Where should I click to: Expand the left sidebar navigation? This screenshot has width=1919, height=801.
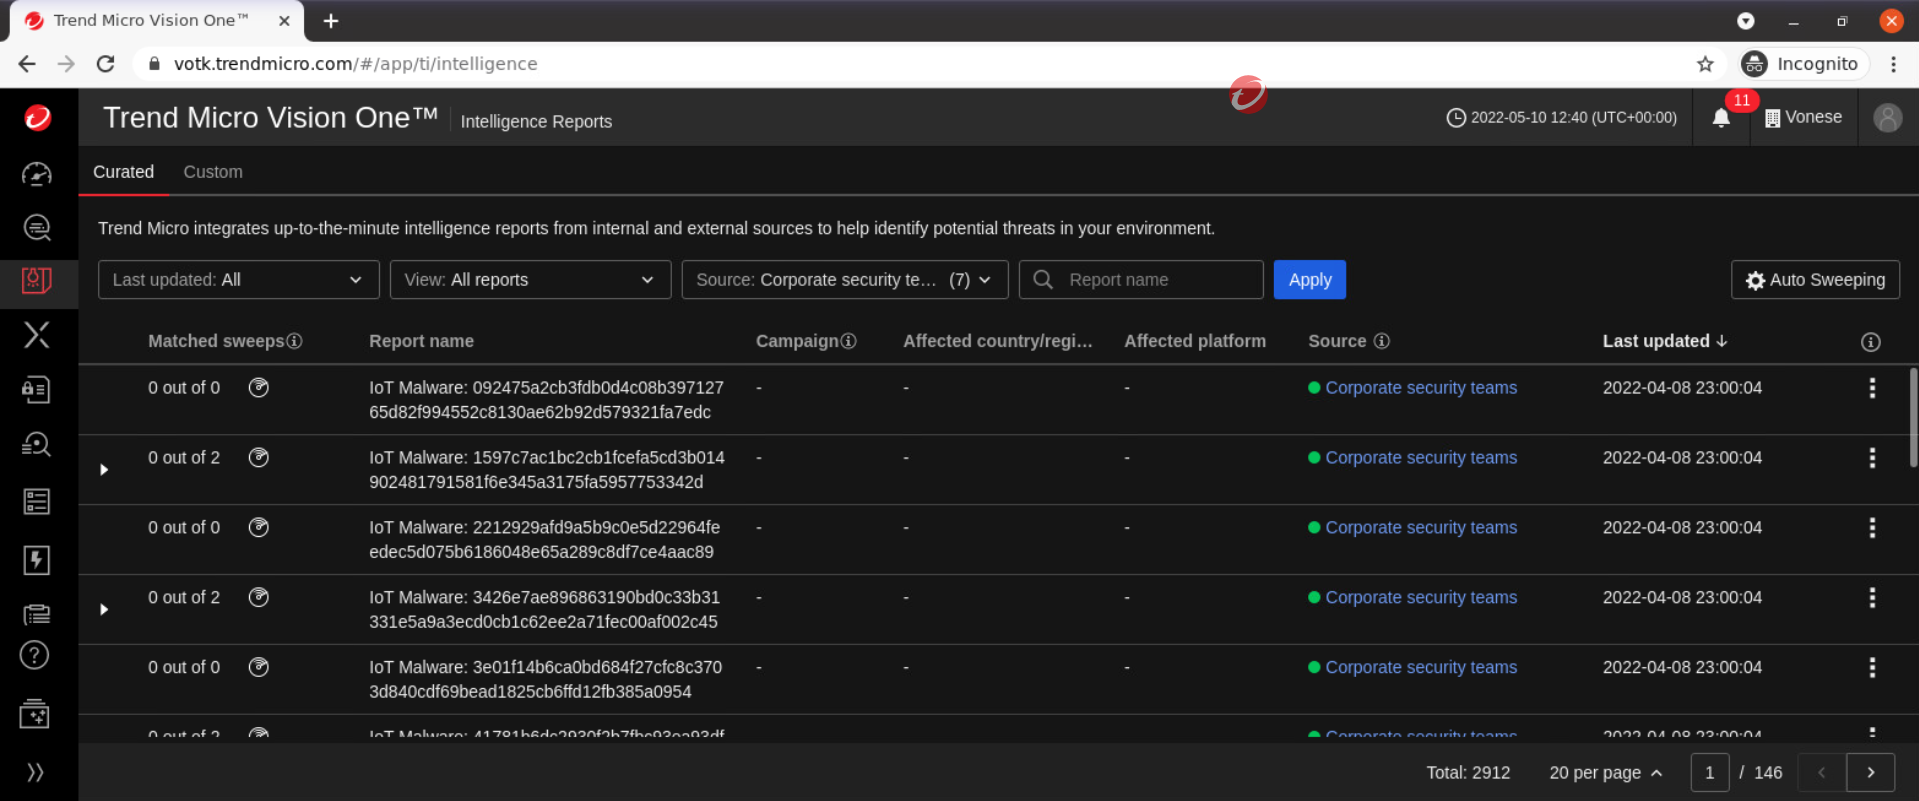[x=35, y=772]
